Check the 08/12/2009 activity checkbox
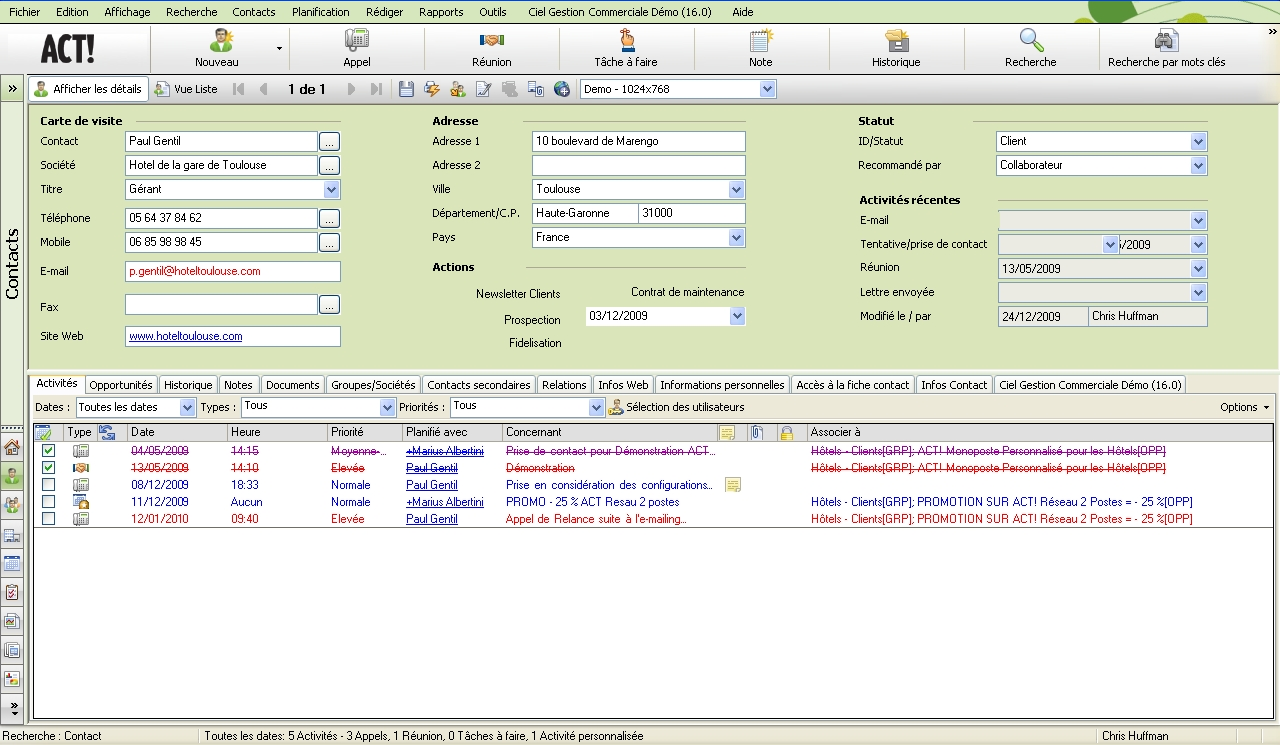The image size is (1280, 745). tap(48, 485)
